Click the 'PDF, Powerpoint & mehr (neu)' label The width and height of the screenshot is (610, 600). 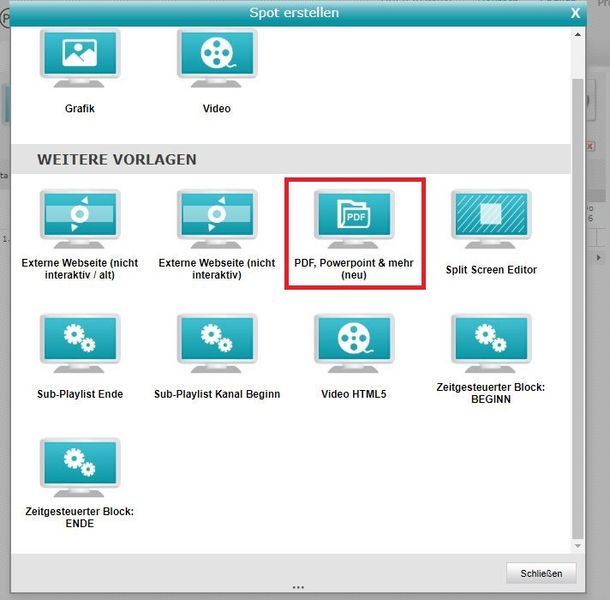coord(354,269)
